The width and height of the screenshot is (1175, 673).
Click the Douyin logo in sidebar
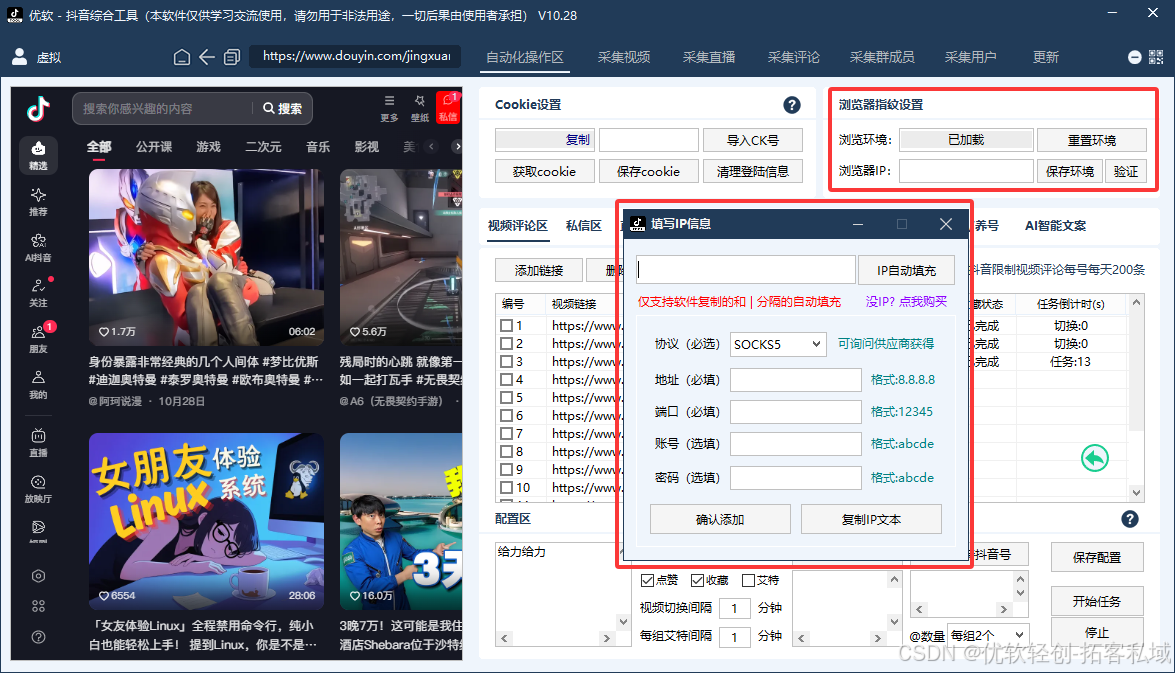pyautogui.click(x=38, y=109)
